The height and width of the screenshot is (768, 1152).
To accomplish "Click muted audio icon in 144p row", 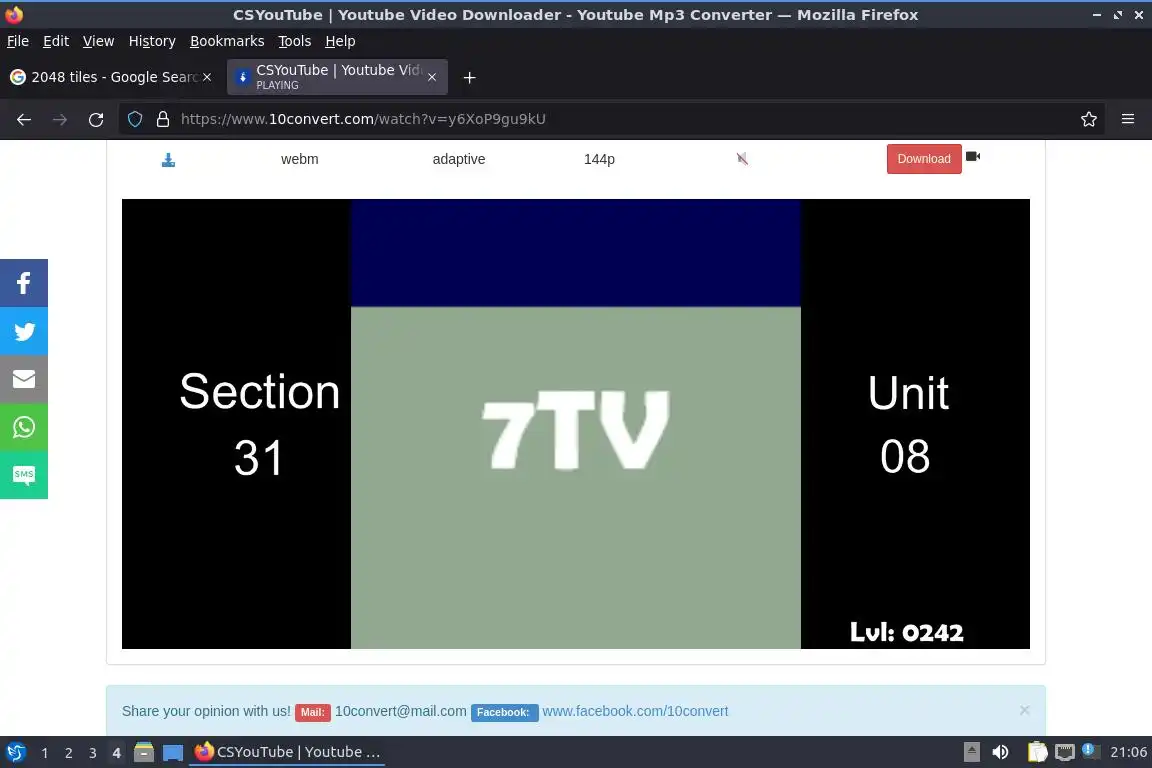I will [742, 159].
